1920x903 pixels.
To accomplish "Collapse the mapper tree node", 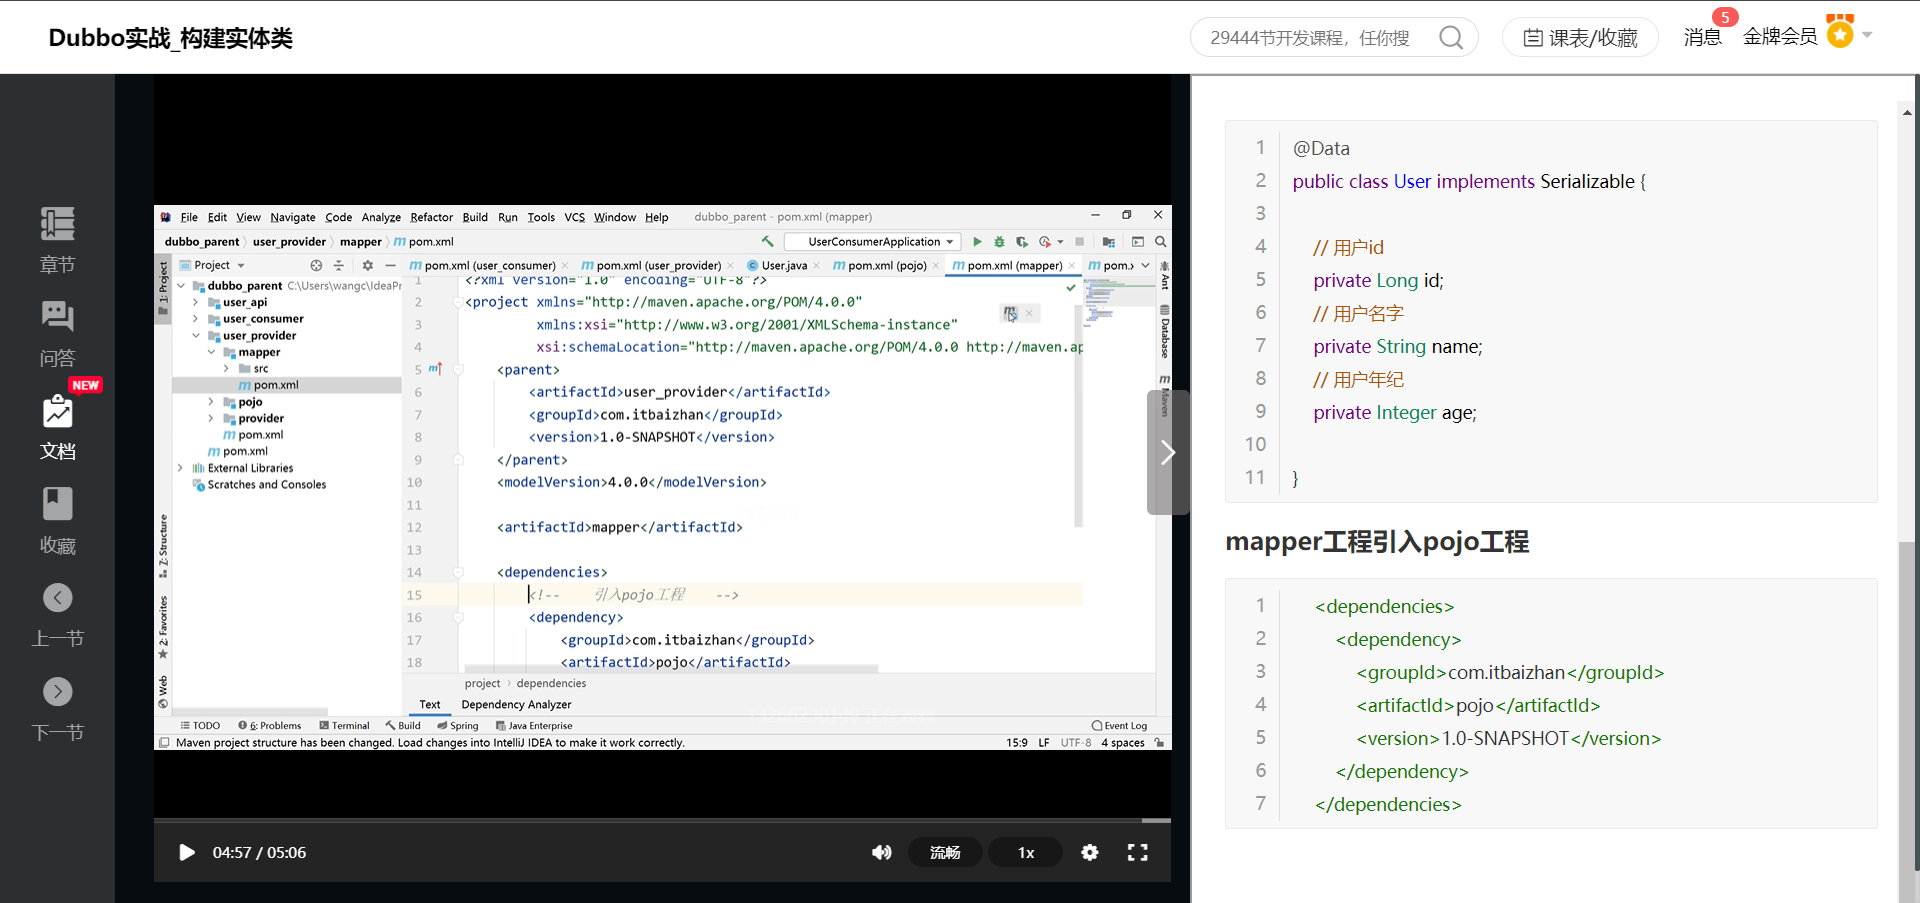I will (211, 352).
